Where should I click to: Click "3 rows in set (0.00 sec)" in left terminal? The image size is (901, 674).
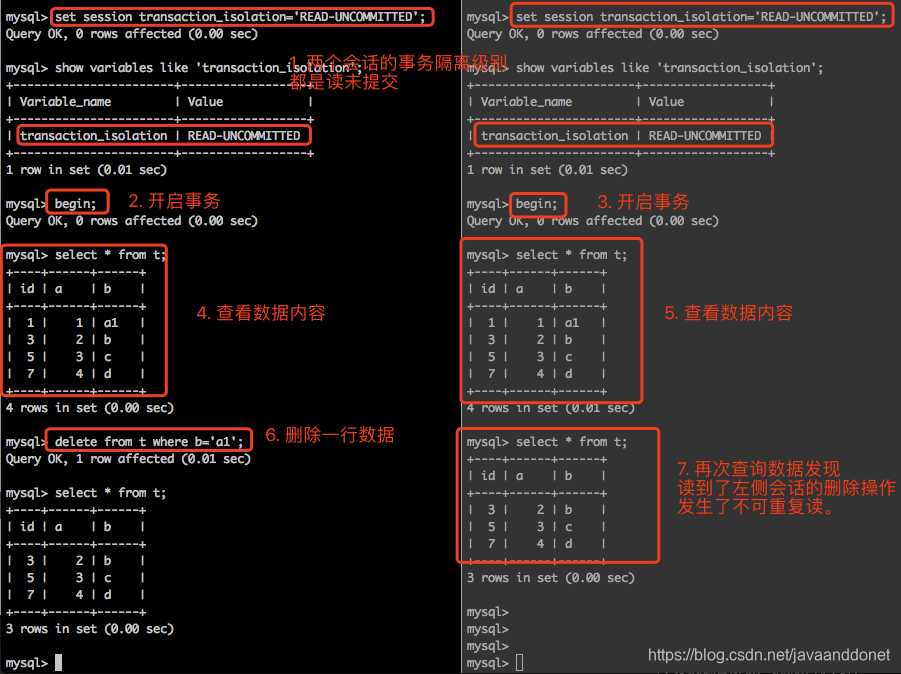90,629
